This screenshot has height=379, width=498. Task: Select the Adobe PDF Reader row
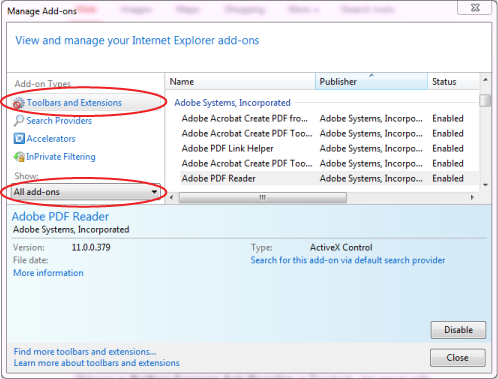329,179
